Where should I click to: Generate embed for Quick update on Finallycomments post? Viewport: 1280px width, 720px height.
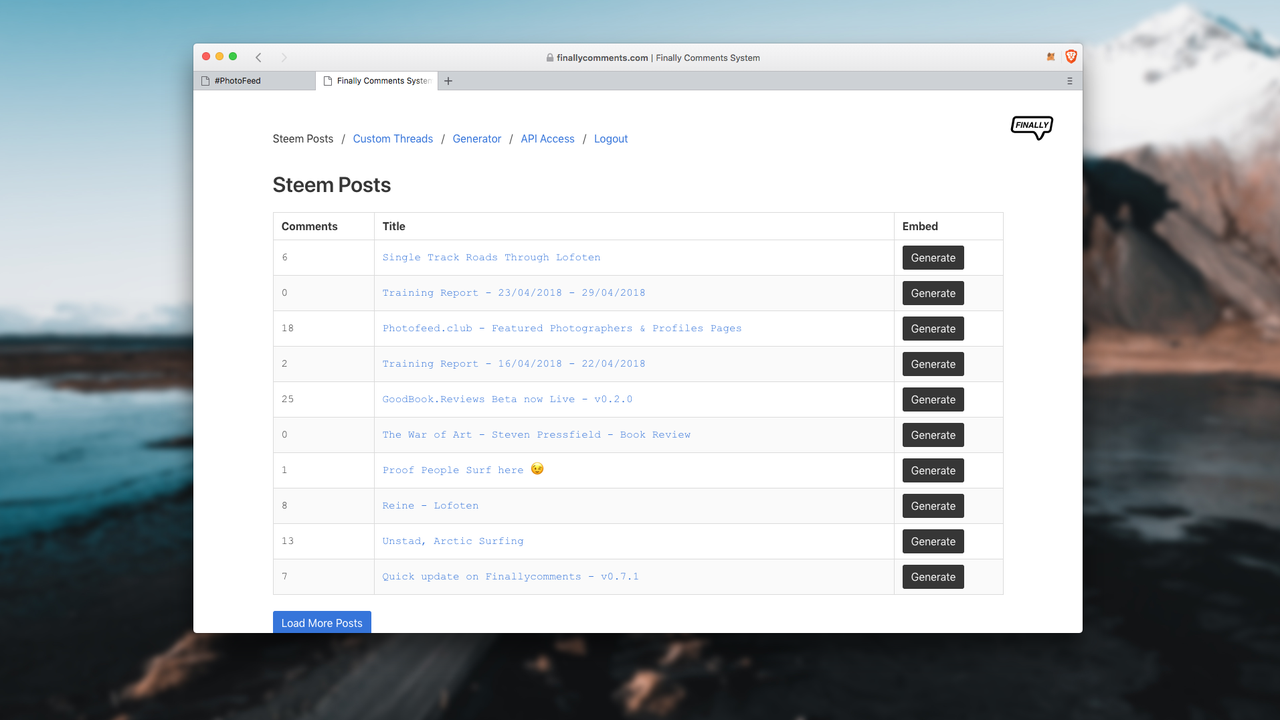point(933,577)
